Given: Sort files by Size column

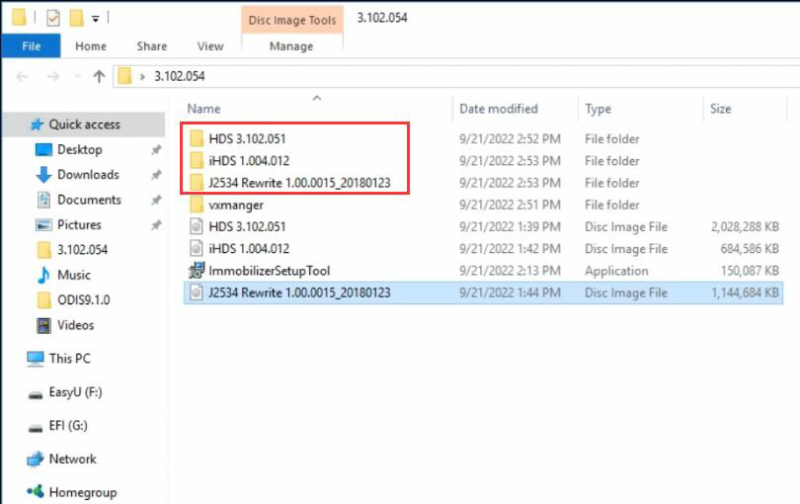Looking at the screenshot, I should [x=720, y=109].
